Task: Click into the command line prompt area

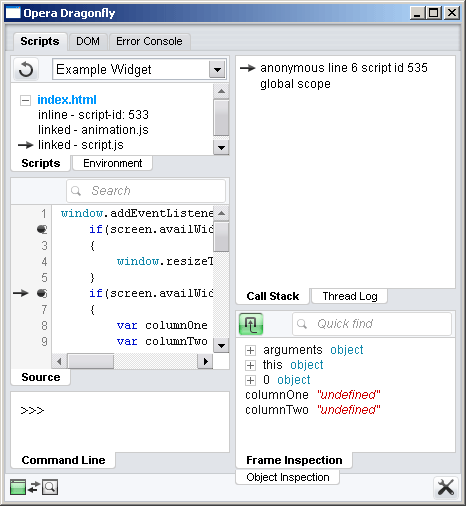Action: (x=120, y=422)
